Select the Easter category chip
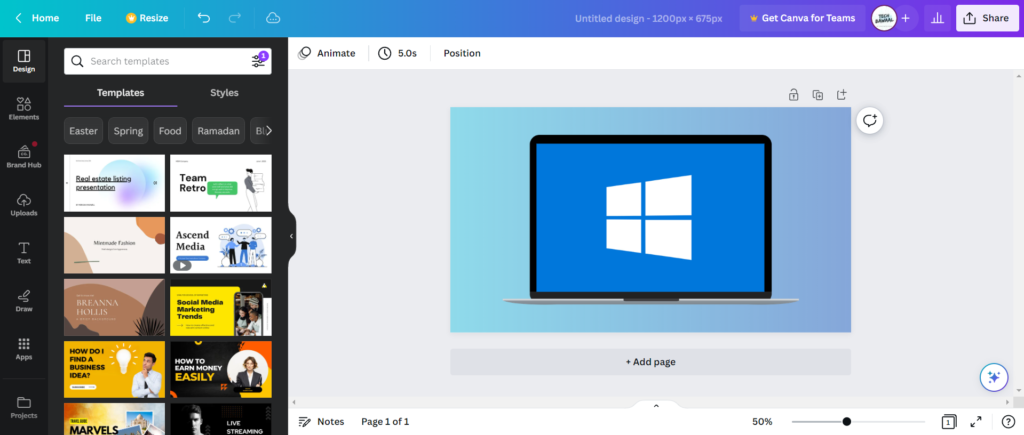The height and width of the screenshot is (435, 1024). (x=84, y=131)
